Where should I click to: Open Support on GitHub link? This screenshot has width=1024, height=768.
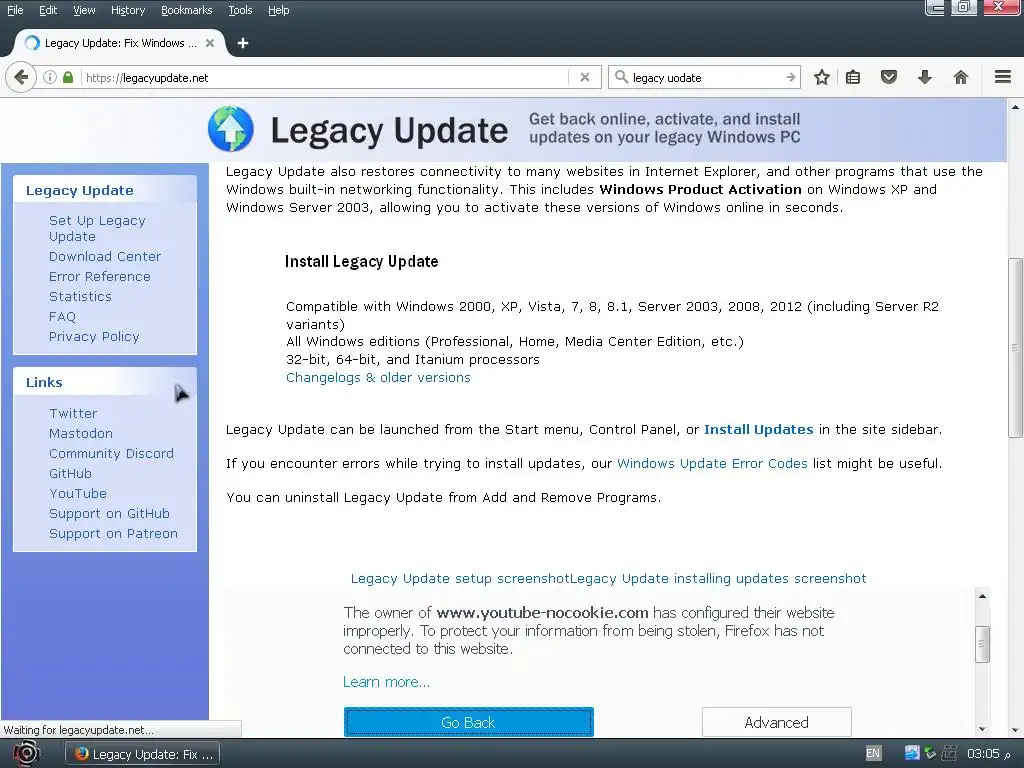pyautogui.click(x=109, y=514)
